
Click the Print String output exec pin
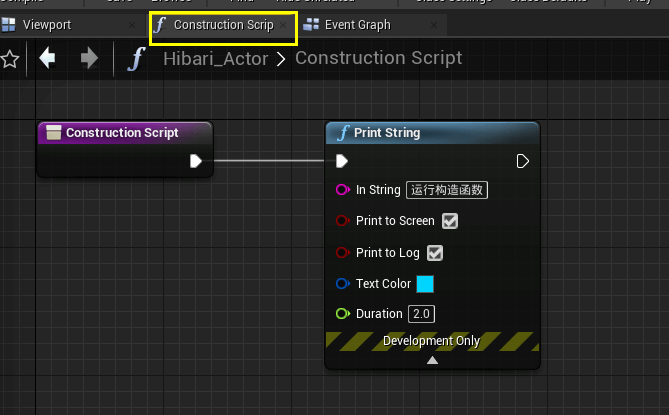[523, 161]
